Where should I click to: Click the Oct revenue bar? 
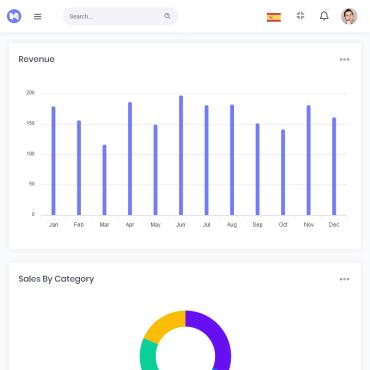click(x=283, y=172)
